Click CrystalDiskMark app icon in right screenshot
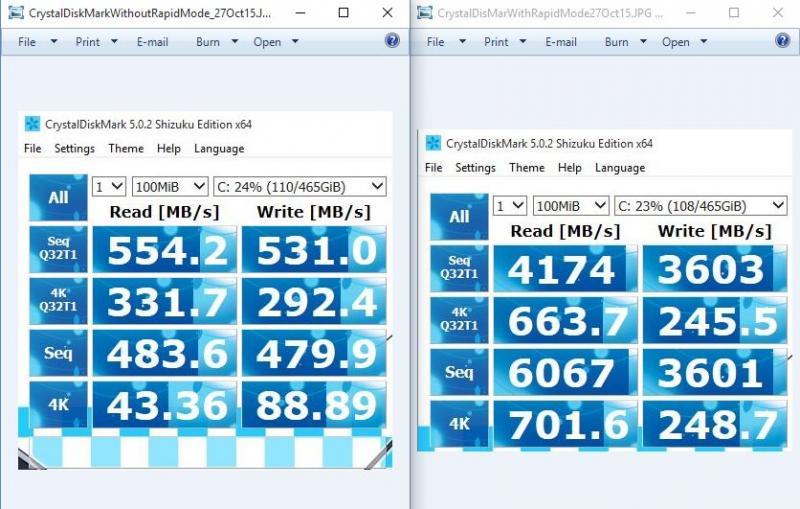Screen dimensions: 800x509 [x=433, y=143]
